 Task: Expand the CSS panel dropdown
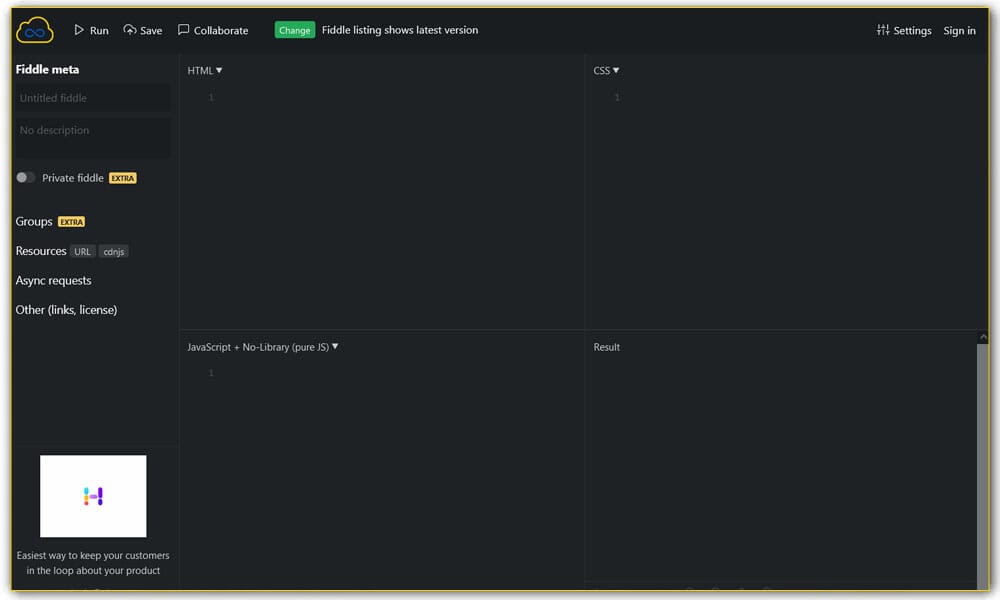pyautogui.click(x=614, y=70)
